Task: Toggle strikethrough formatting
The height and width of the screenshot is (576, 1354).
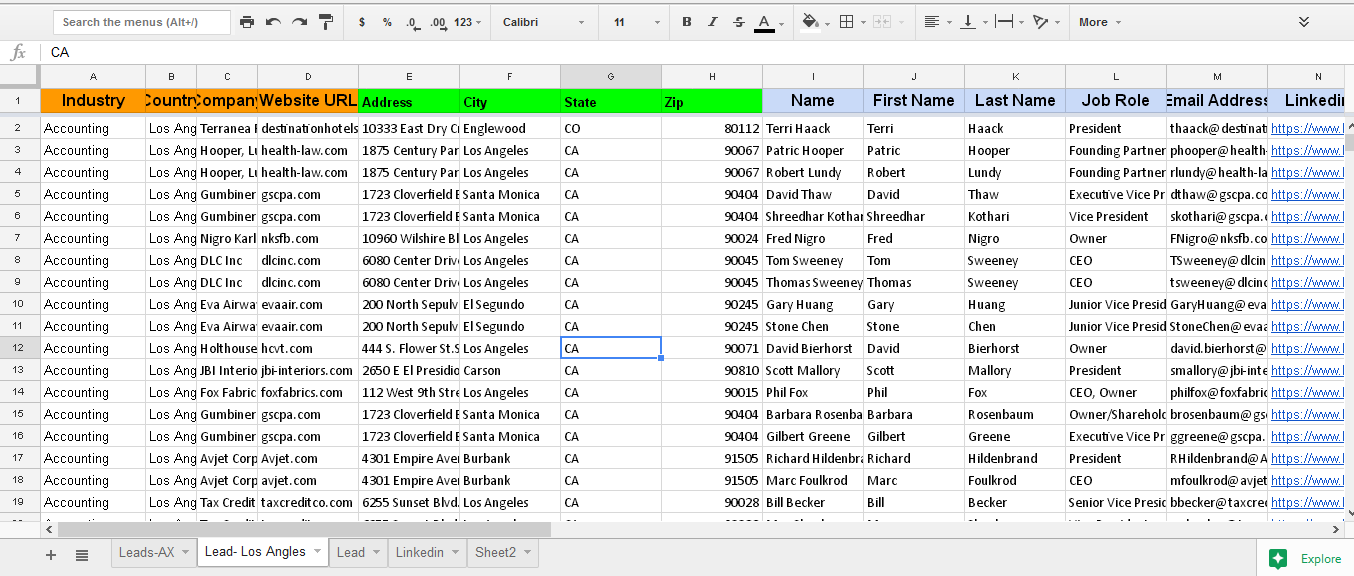Action: click(x=737, y=20)
